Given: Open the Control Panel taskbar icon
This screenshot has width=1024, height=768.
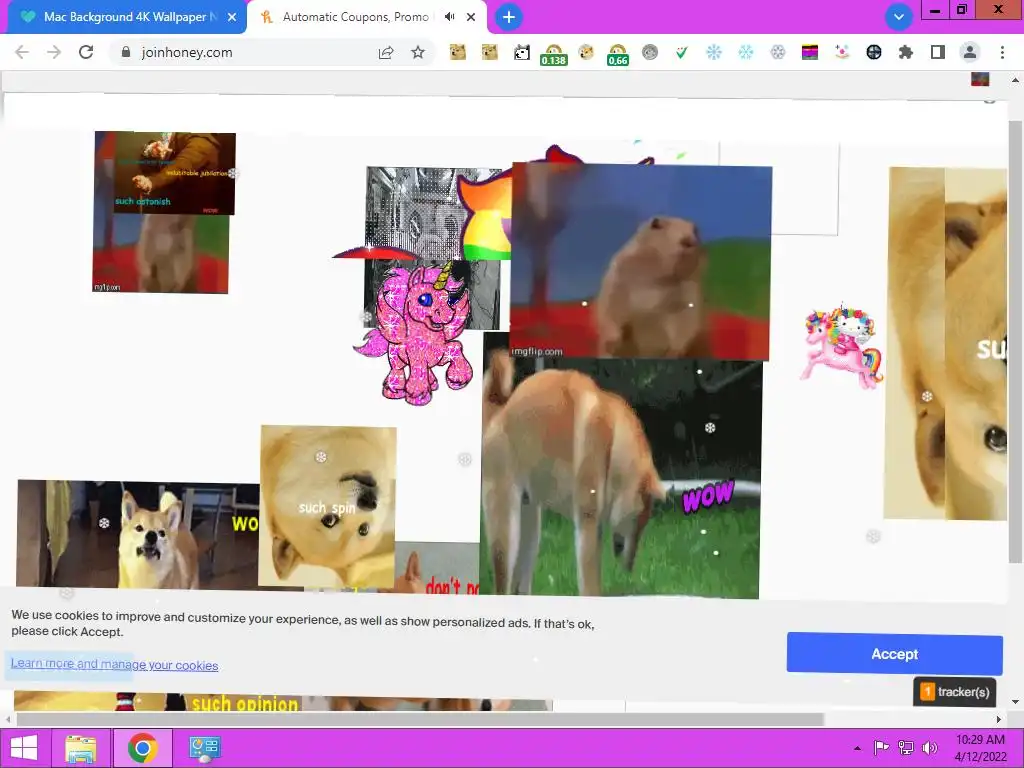Looking at the screenshot, I should pyautogui.click(x=204, y=748).
